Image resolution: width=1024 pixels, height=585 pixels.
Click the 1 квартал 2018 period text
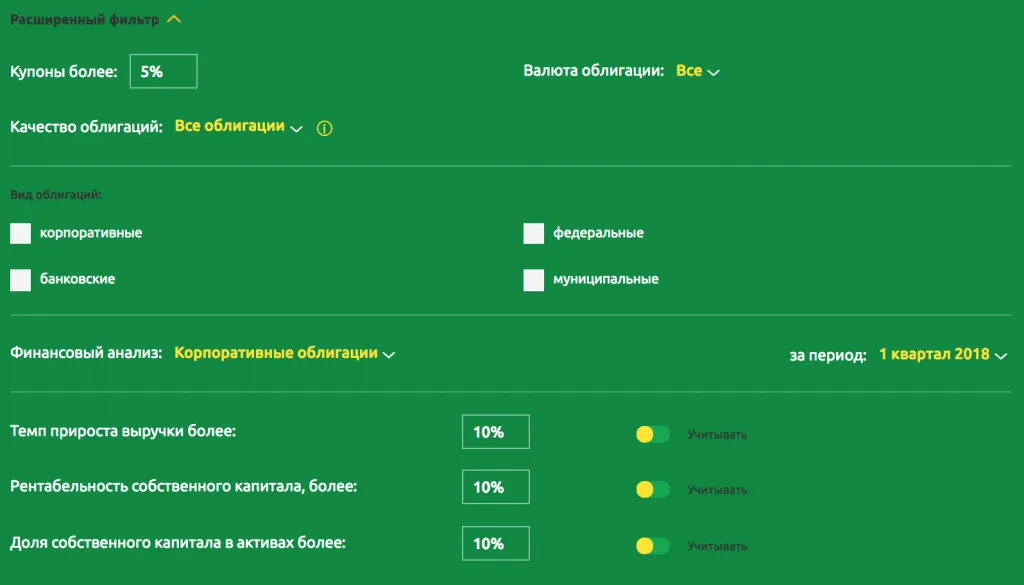coord(933,354)
